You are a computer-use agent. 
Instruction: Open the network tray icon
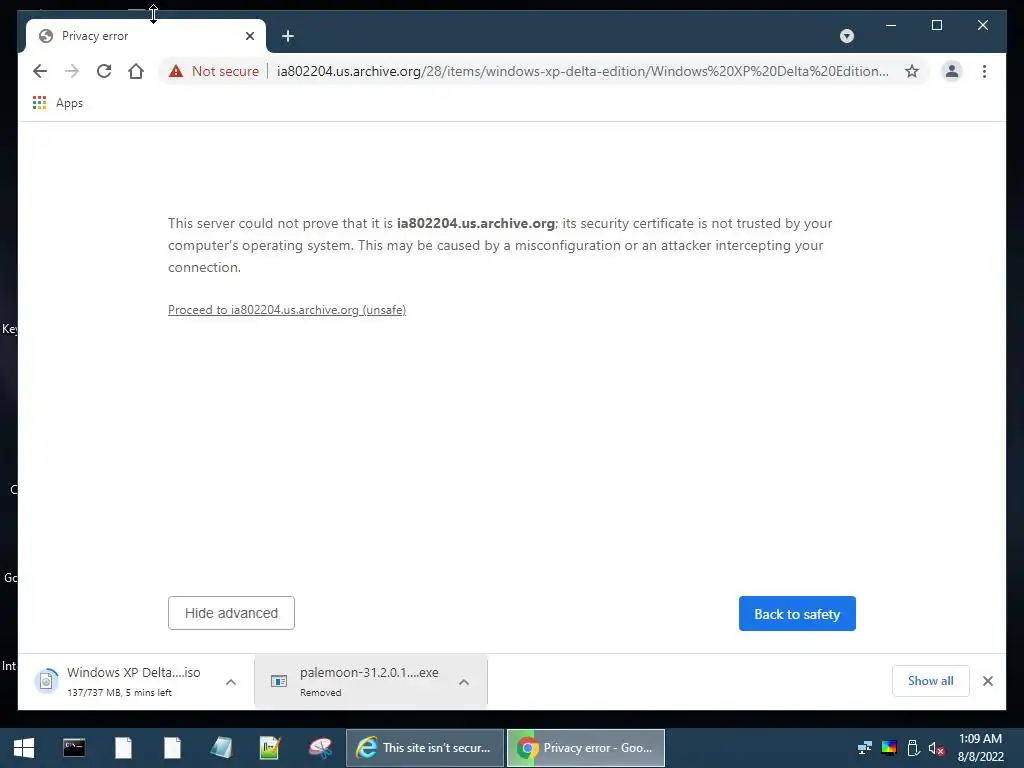point(865,748)
